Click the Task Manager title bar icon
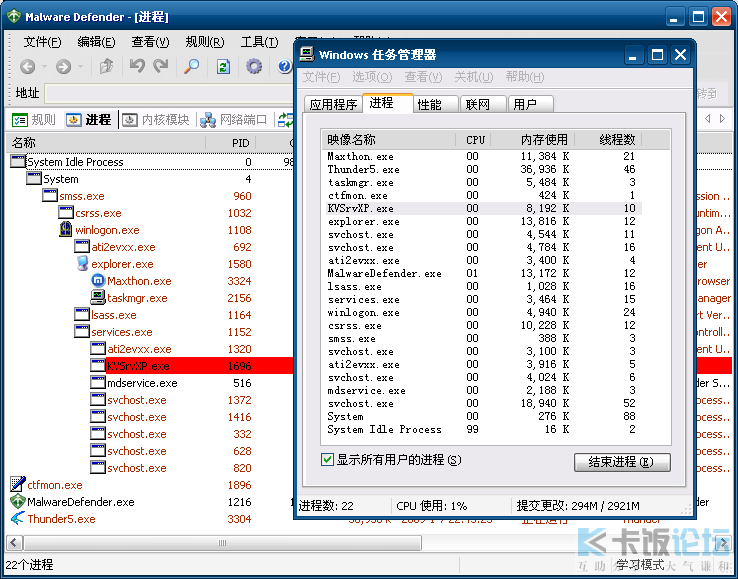 tap(307, 54)
